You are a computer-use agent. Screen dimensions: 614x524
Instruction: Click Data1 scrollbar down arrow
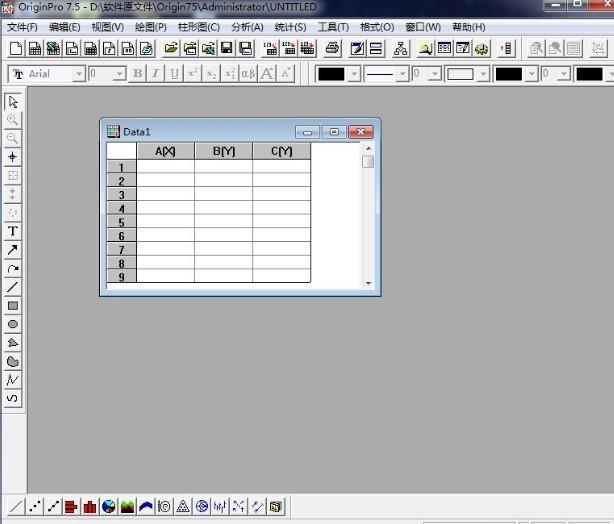pyautogui.click(x=368, y=283)
